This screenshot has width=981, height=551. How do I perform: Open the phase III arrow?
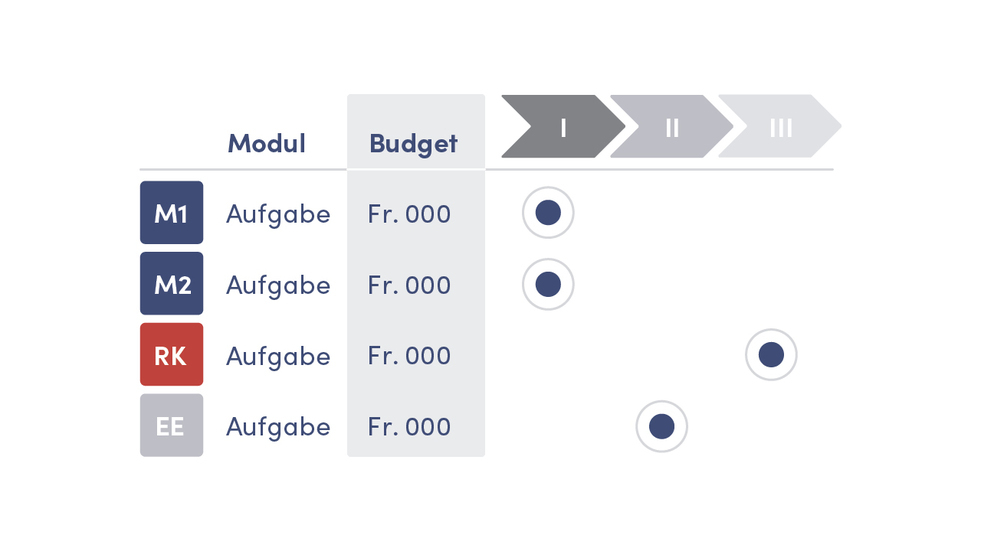[x=781, y=127]
